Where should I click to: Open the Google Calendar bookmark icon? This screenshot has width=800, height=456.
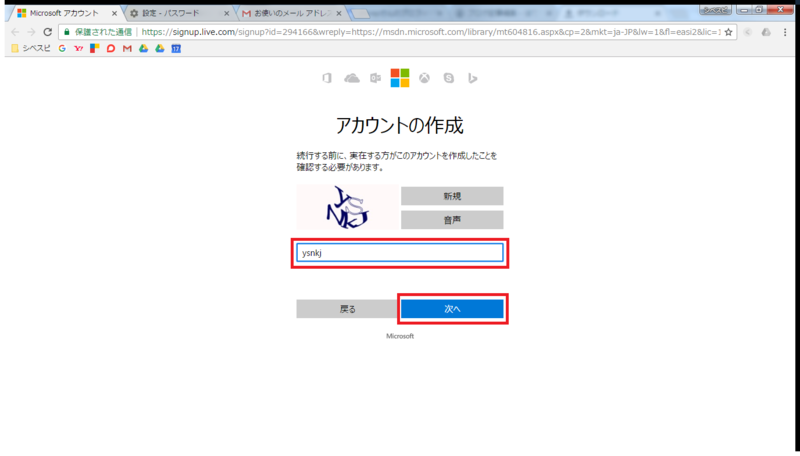[176, 48]
